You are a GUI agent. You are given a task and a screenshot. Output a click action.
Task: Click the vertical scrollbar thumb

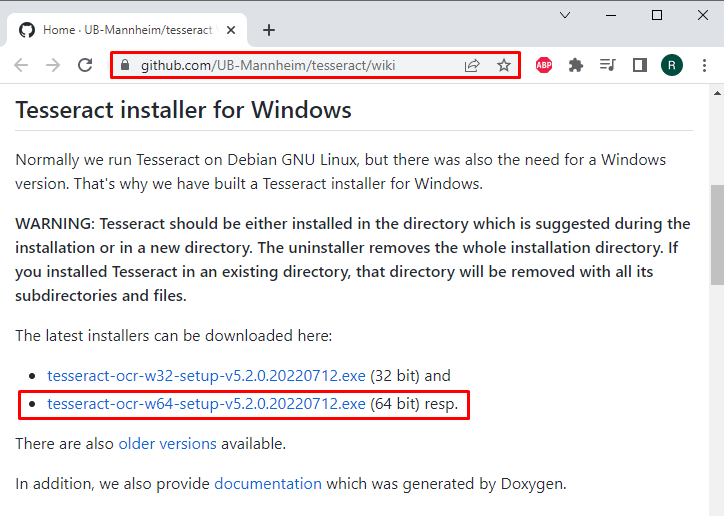pos(717,234)
